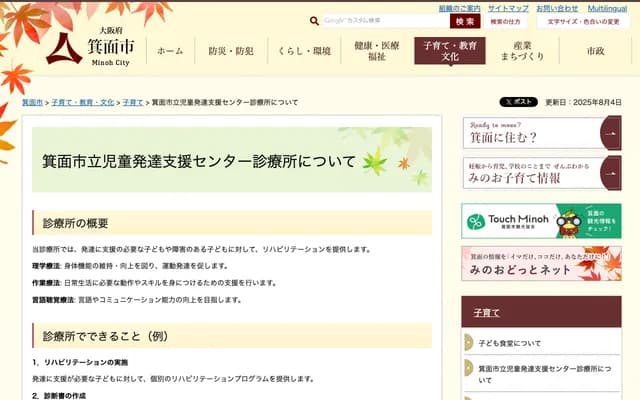Open the Touch Minoh tourism banner

[x=540, y=221]
